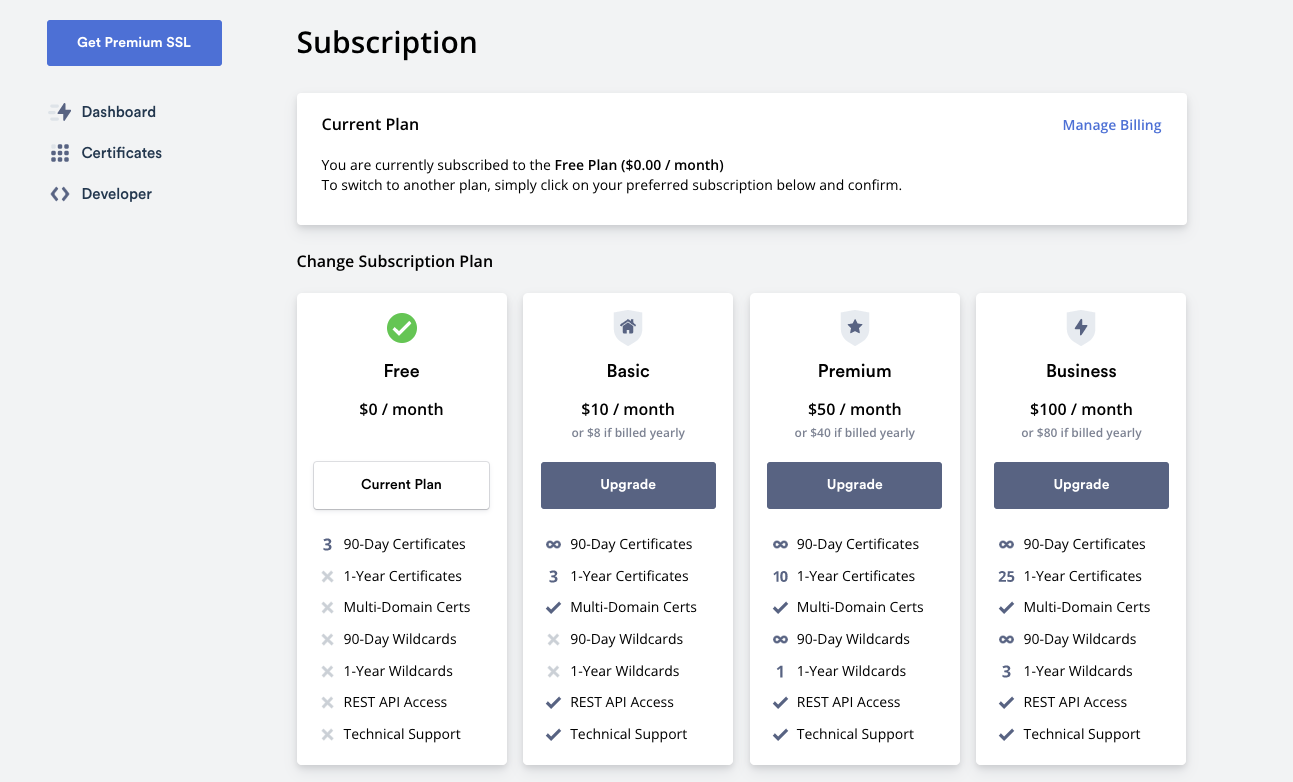Click the Premium plan star shield icon

click(x=855, y=327)
